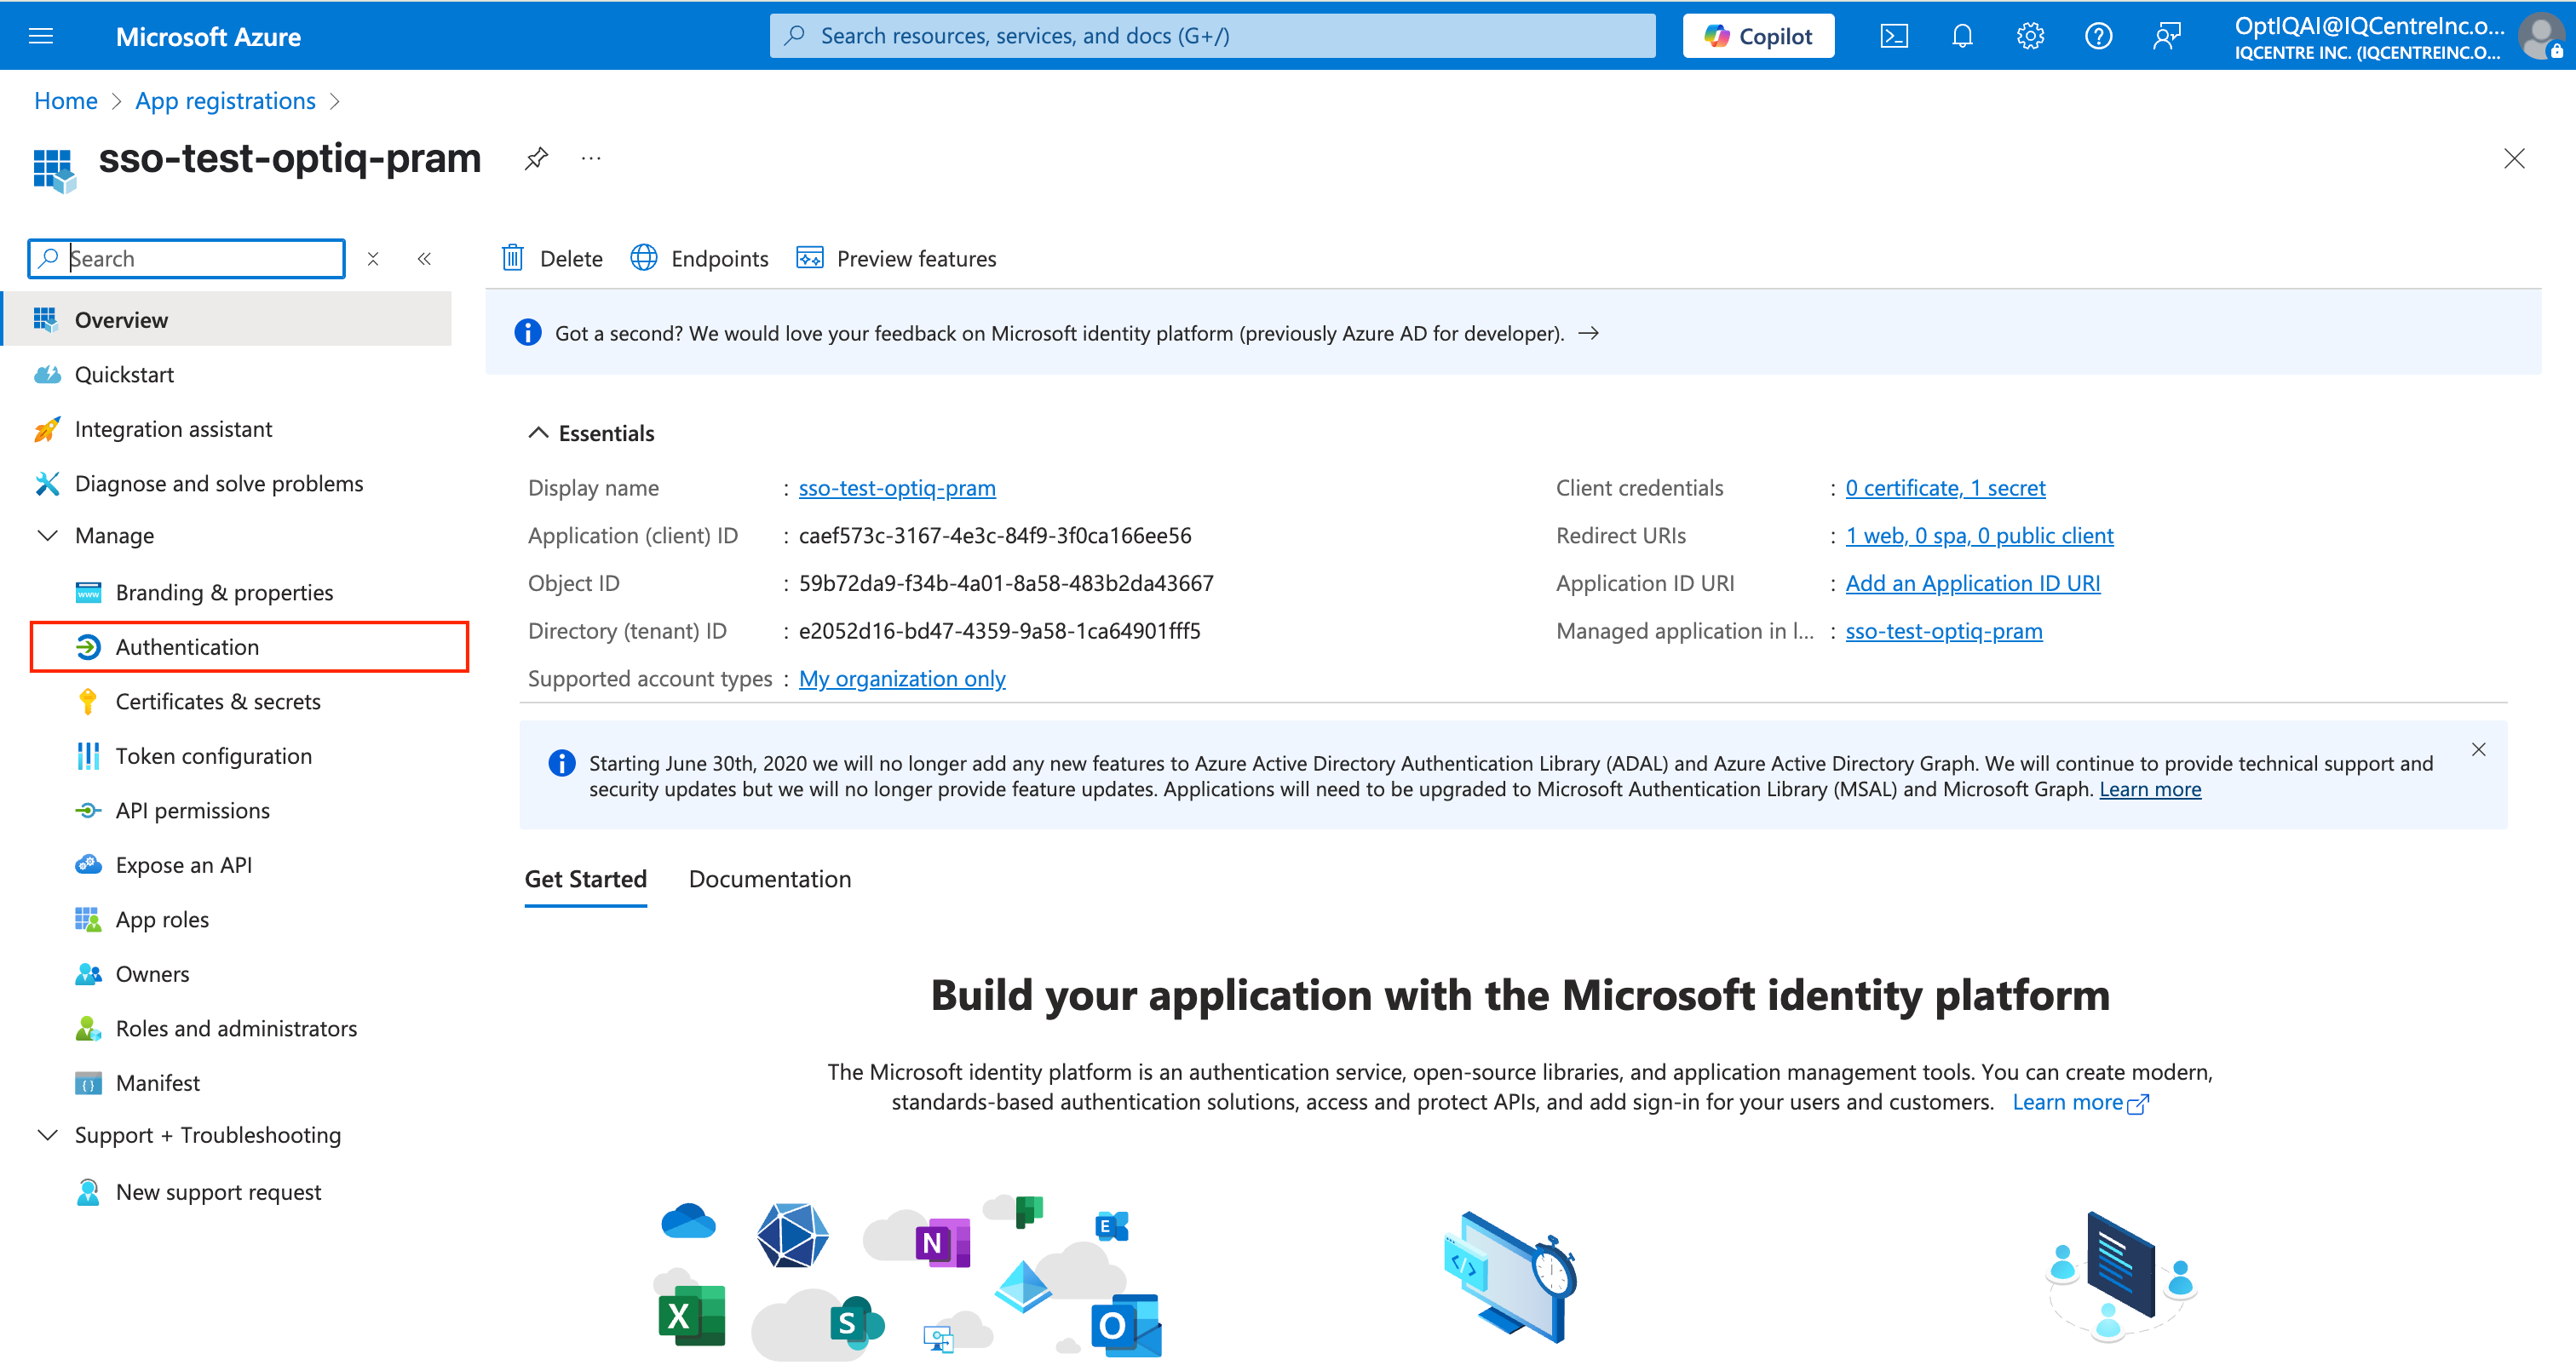Click My organization only link
The width and height of the screenshot is (2576, 1371).
(902, 679)
